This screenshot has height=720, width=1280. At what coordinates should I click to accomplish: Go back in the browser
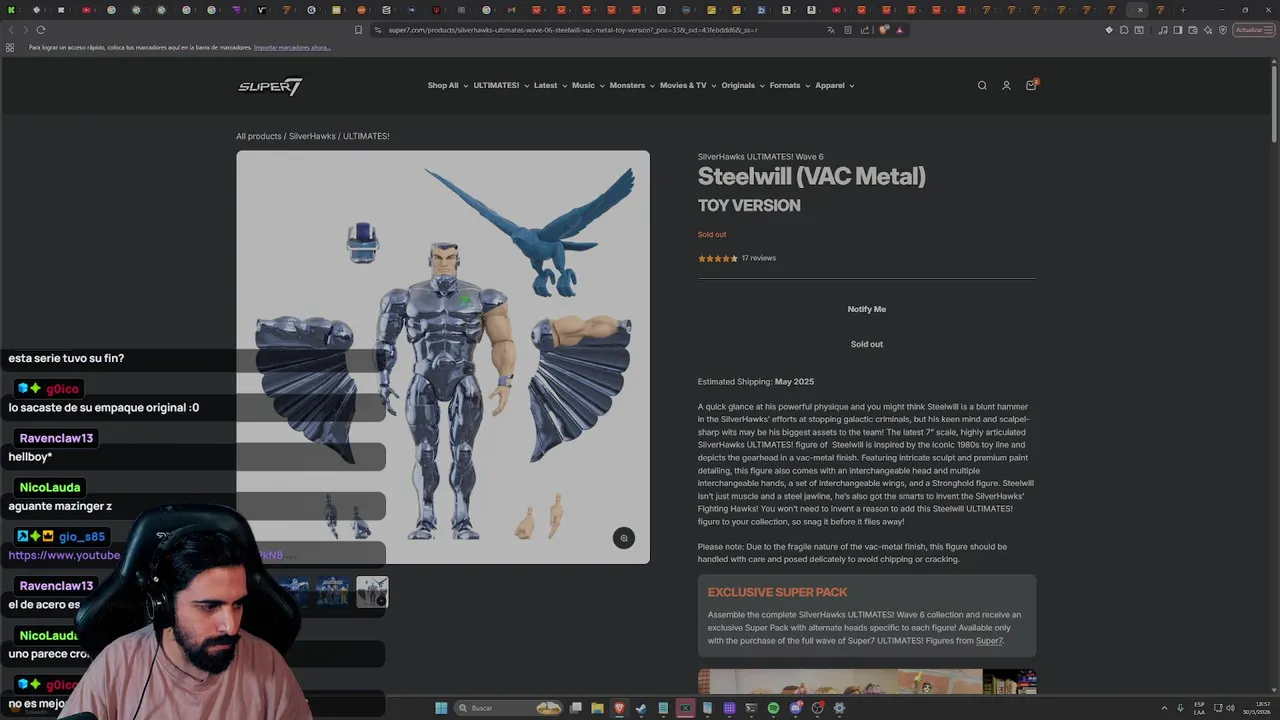point(11,30)
